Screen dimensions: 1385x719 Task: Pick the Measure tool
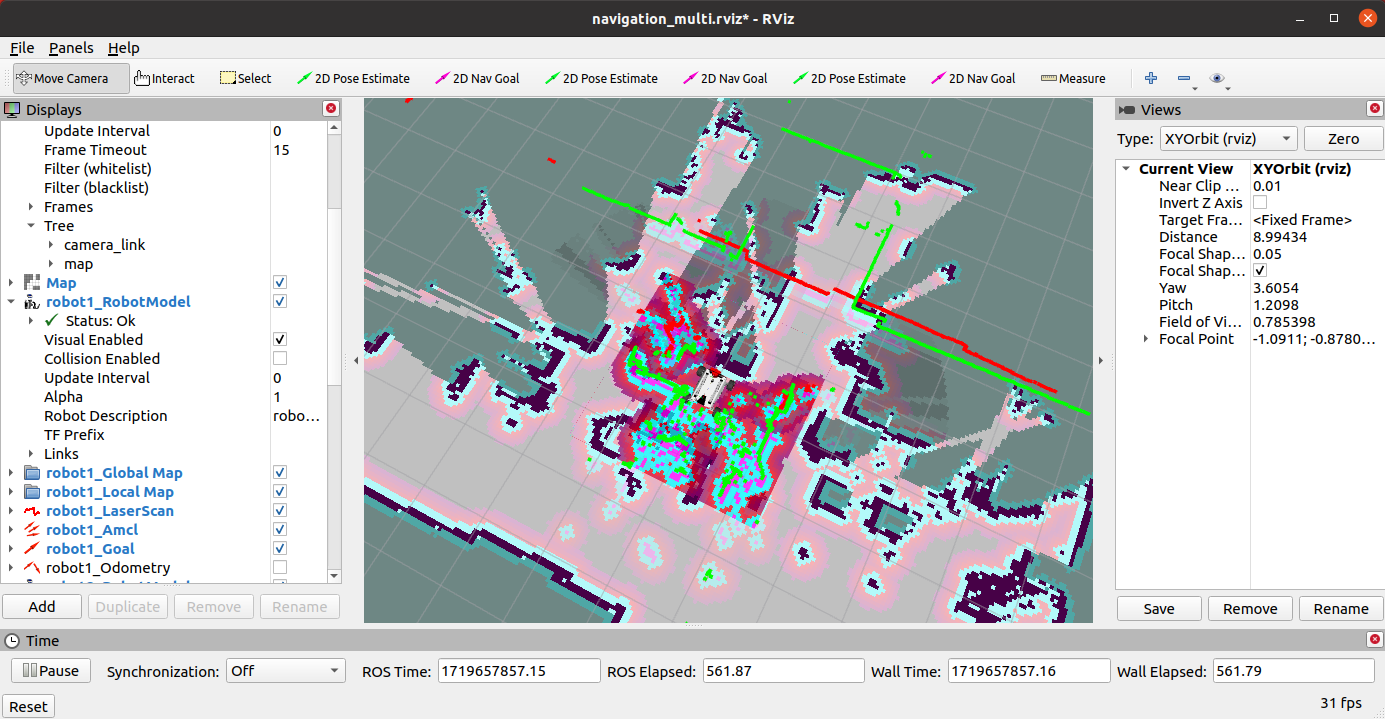pos(1073,78)
